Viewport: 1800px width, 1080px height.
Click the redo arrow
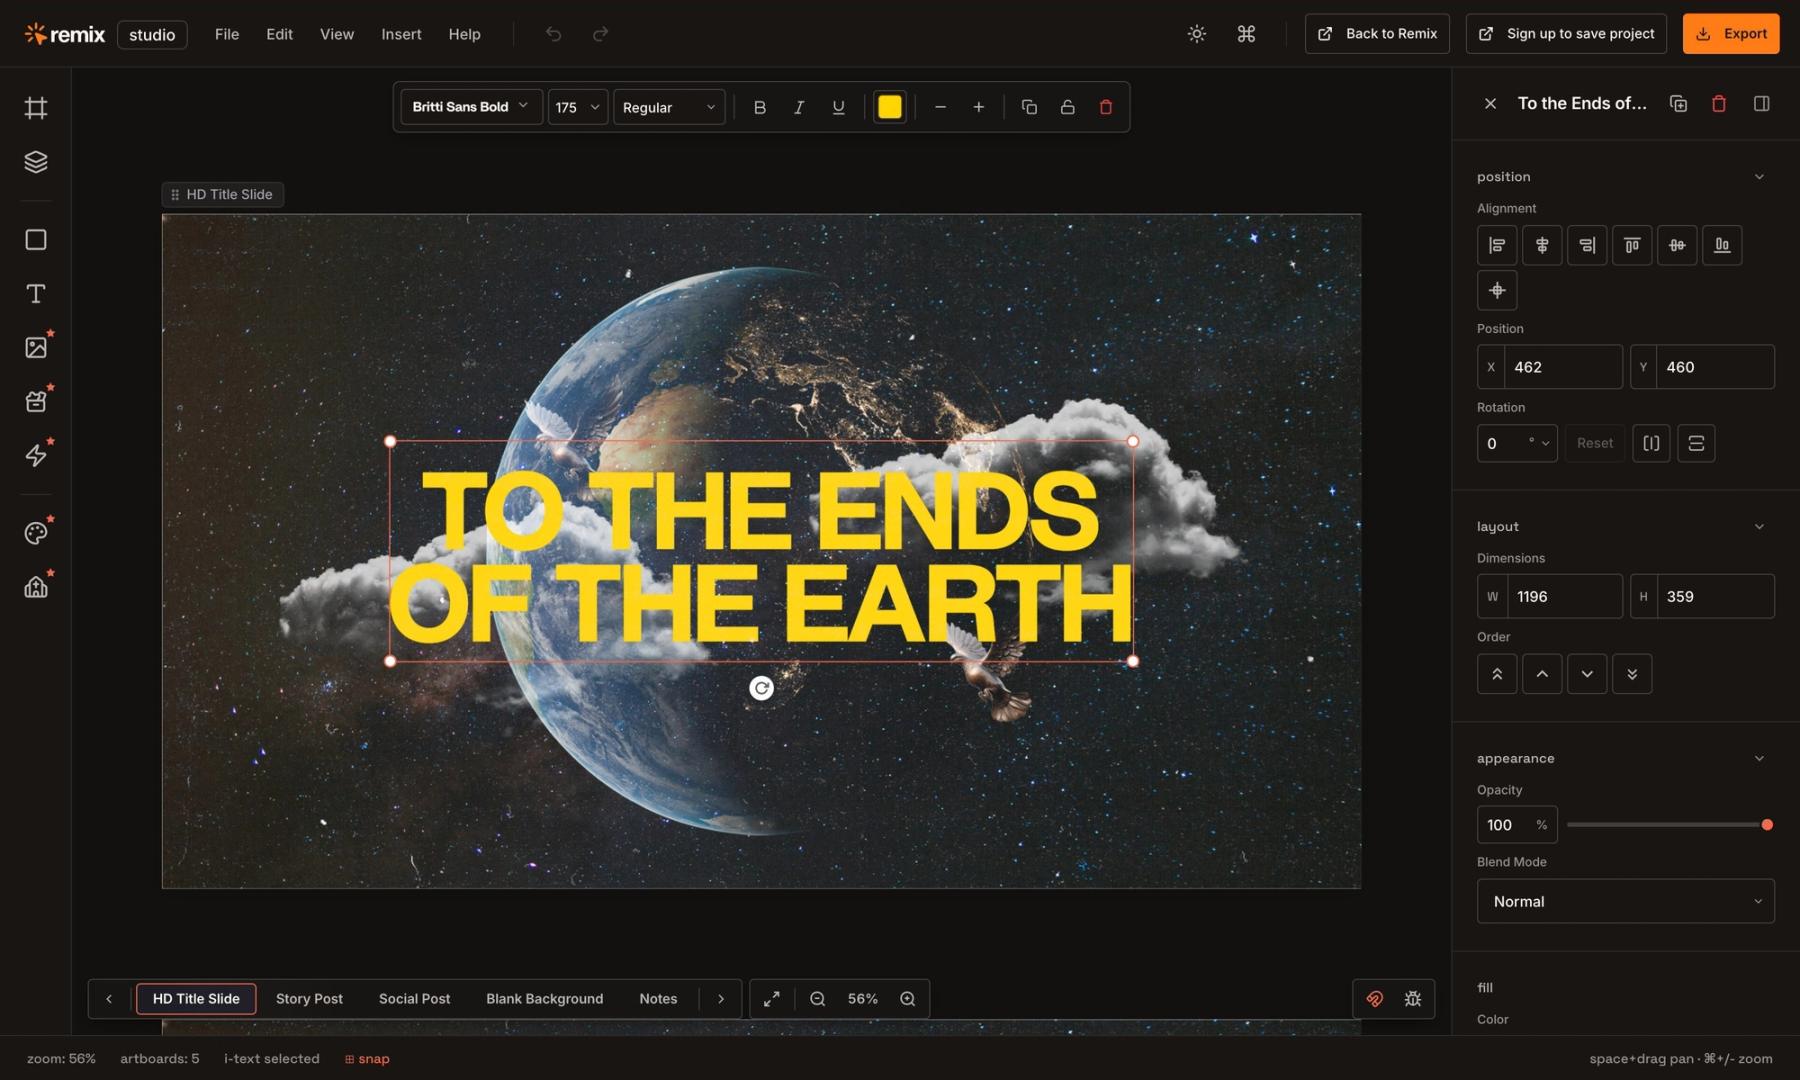600,34
